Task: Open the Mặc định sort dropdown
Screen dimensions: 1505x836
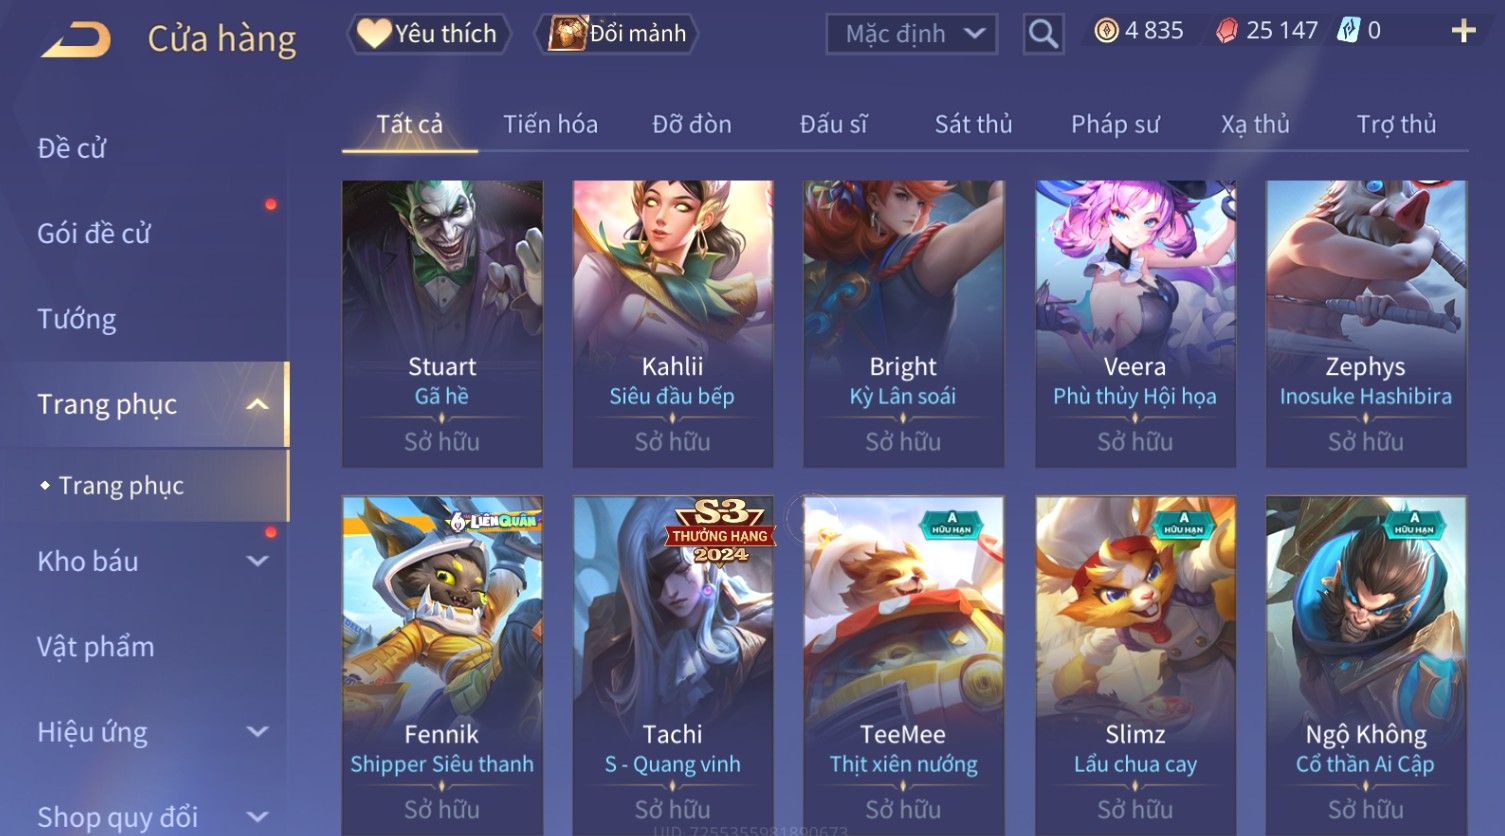Action: click(912, 34)
